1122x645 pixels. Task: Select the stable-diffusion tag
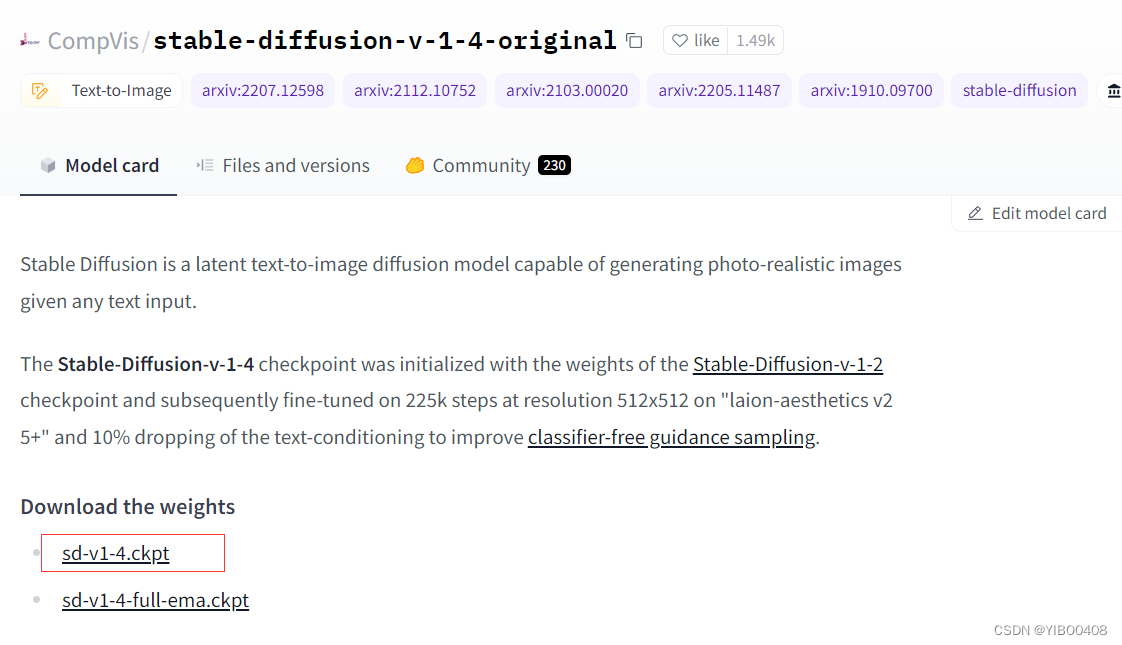[x=1019, y=91]
